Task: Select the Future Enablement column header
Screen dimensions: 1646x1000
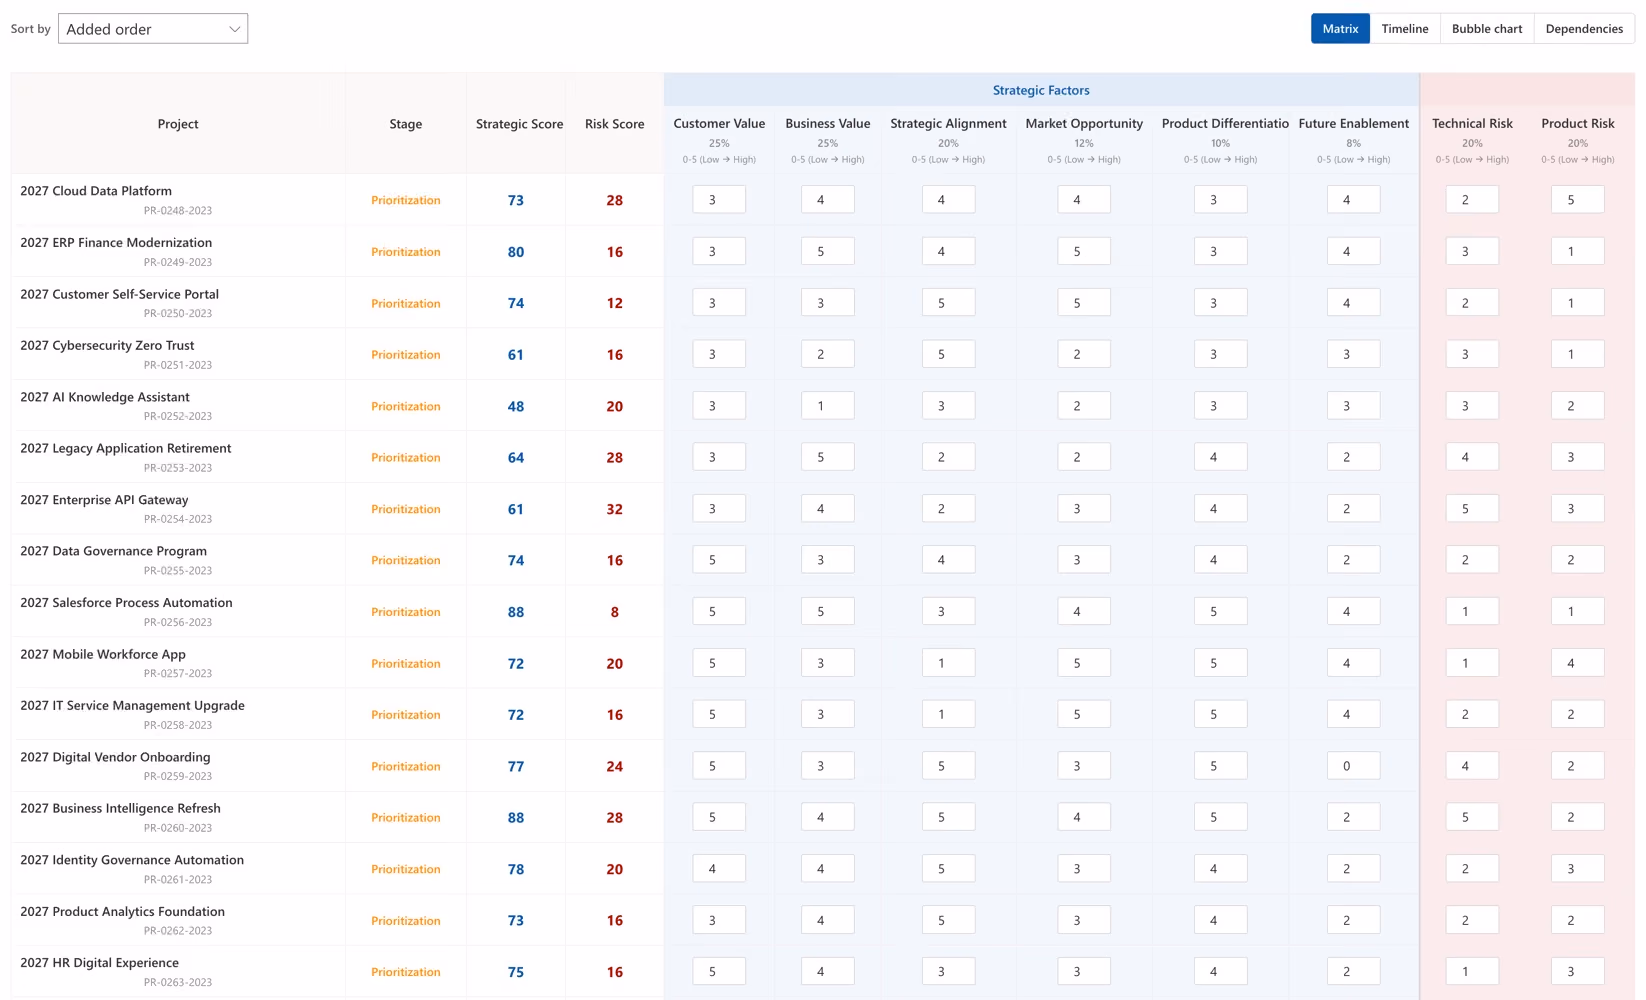Action: 1354,123
